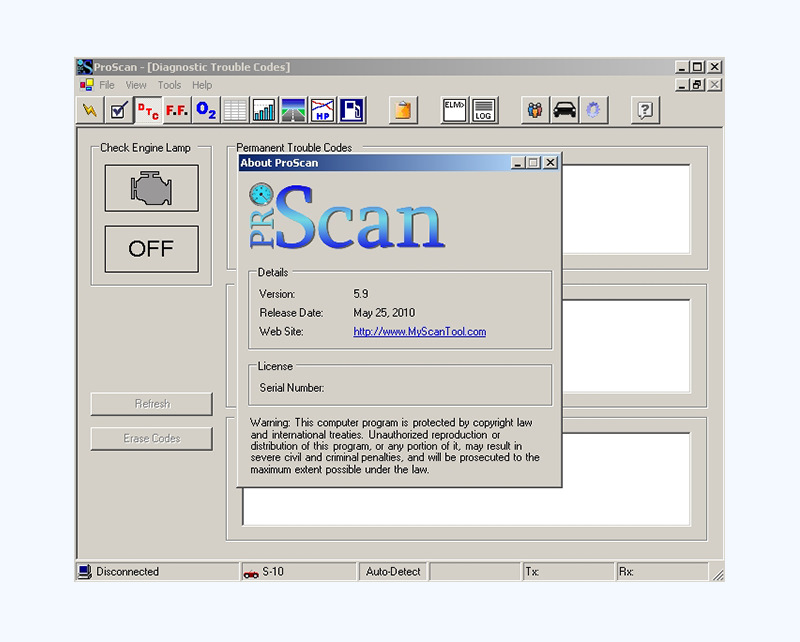Viewport: 800px width, 642px height.
Task: Open the LOG viewer icon
Action: (x=484, y=110)
